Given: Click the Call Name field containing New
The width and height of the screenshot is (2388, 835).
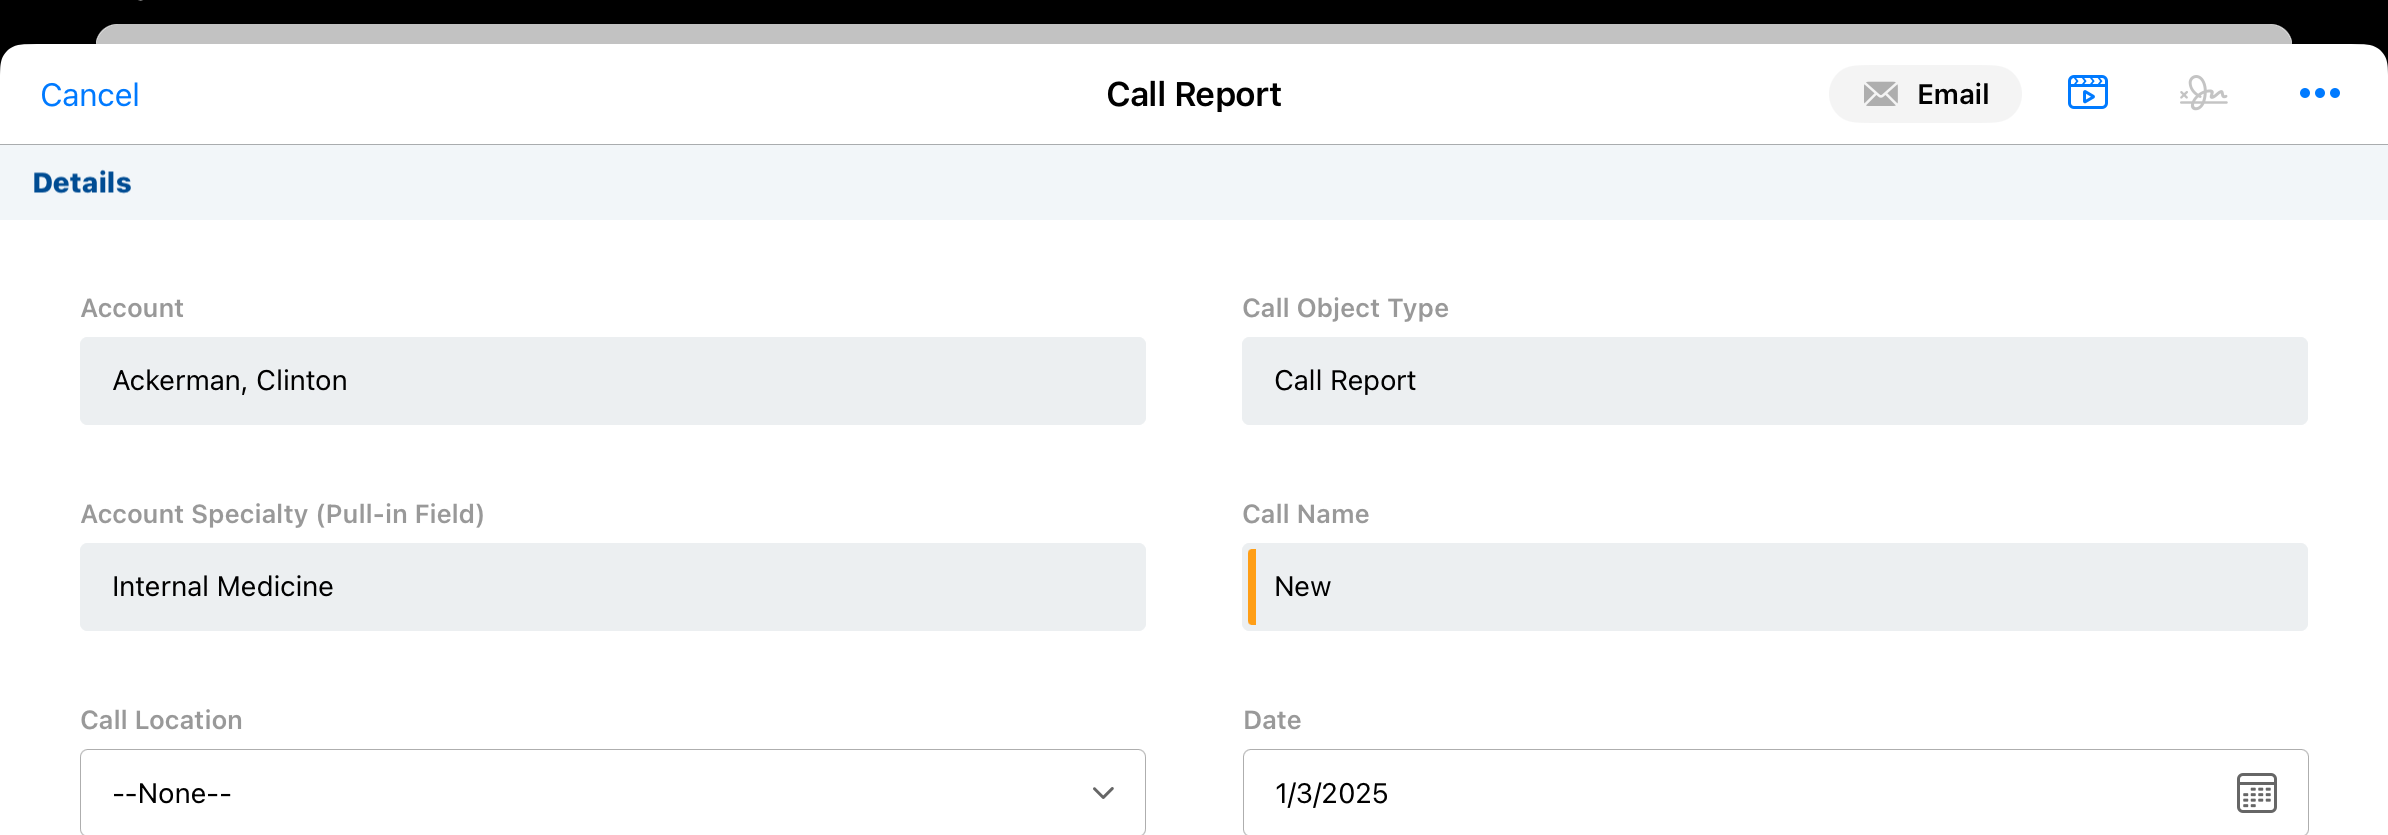Looking at the screenshot, I should pos(1774,587).
